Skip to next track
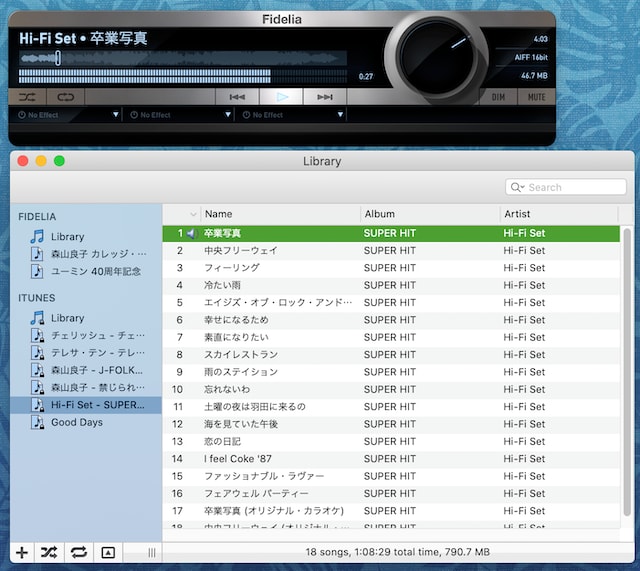Image resolution: width=640 pixels, height=571 pixels. click(x=325, y=97)
